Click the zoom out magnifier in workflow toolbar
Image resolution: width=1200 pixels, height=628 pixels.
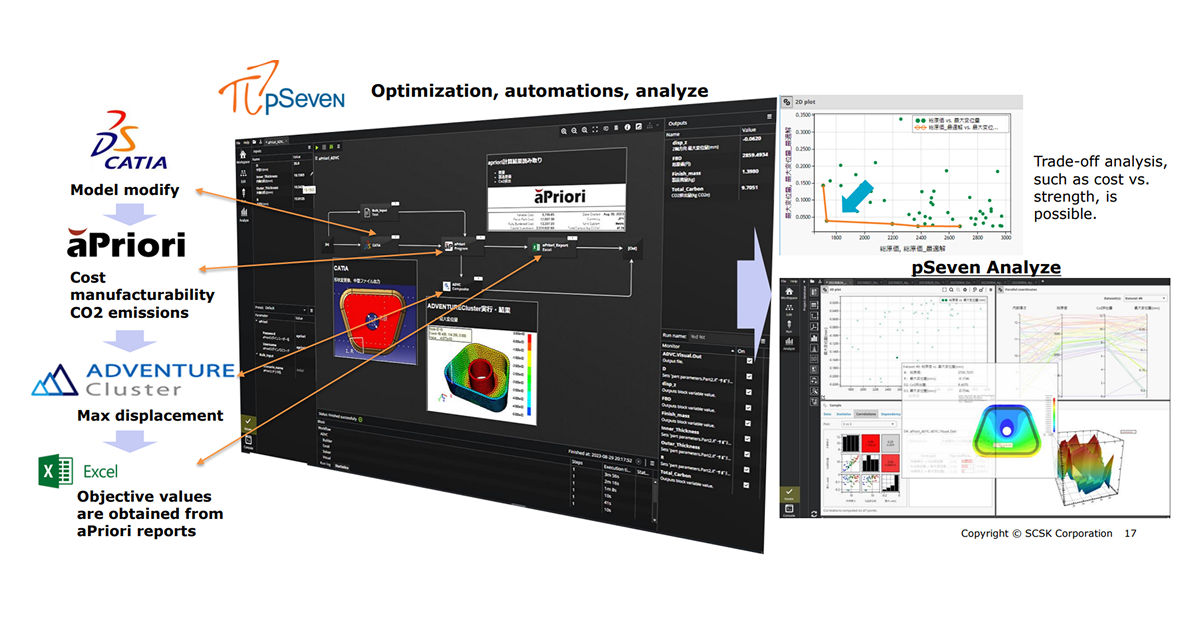[x=574, y=130]
